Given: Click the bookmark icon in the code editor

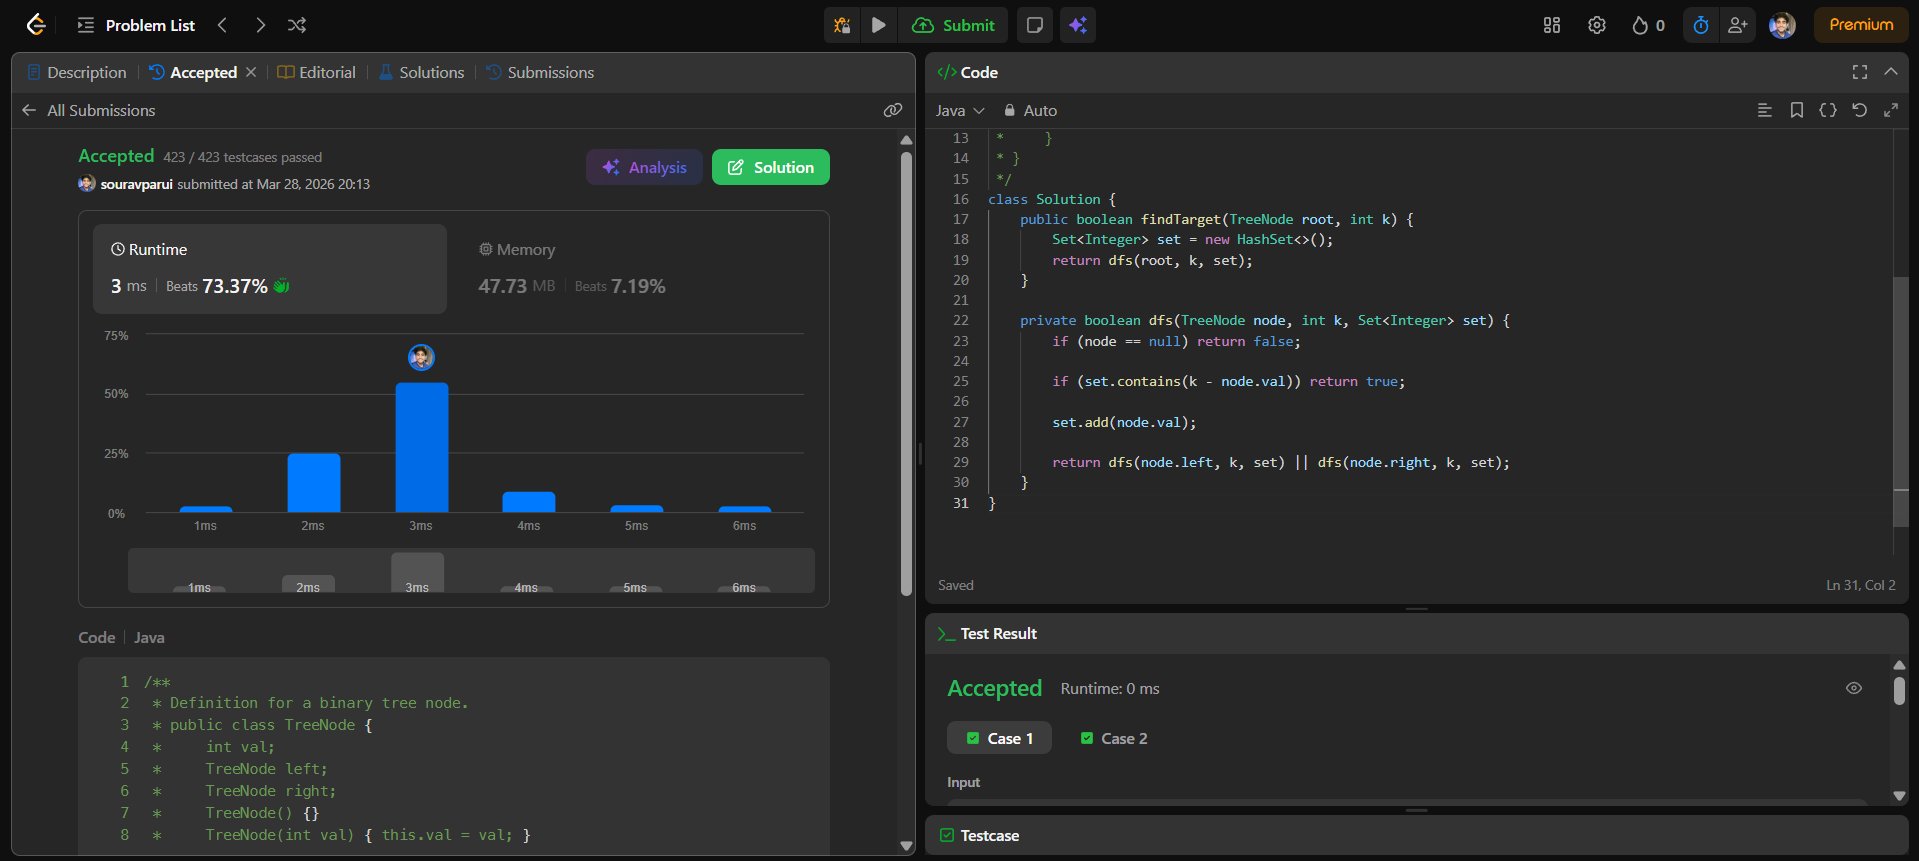Looking at the screenshot, I should (x=1796, y=110).
